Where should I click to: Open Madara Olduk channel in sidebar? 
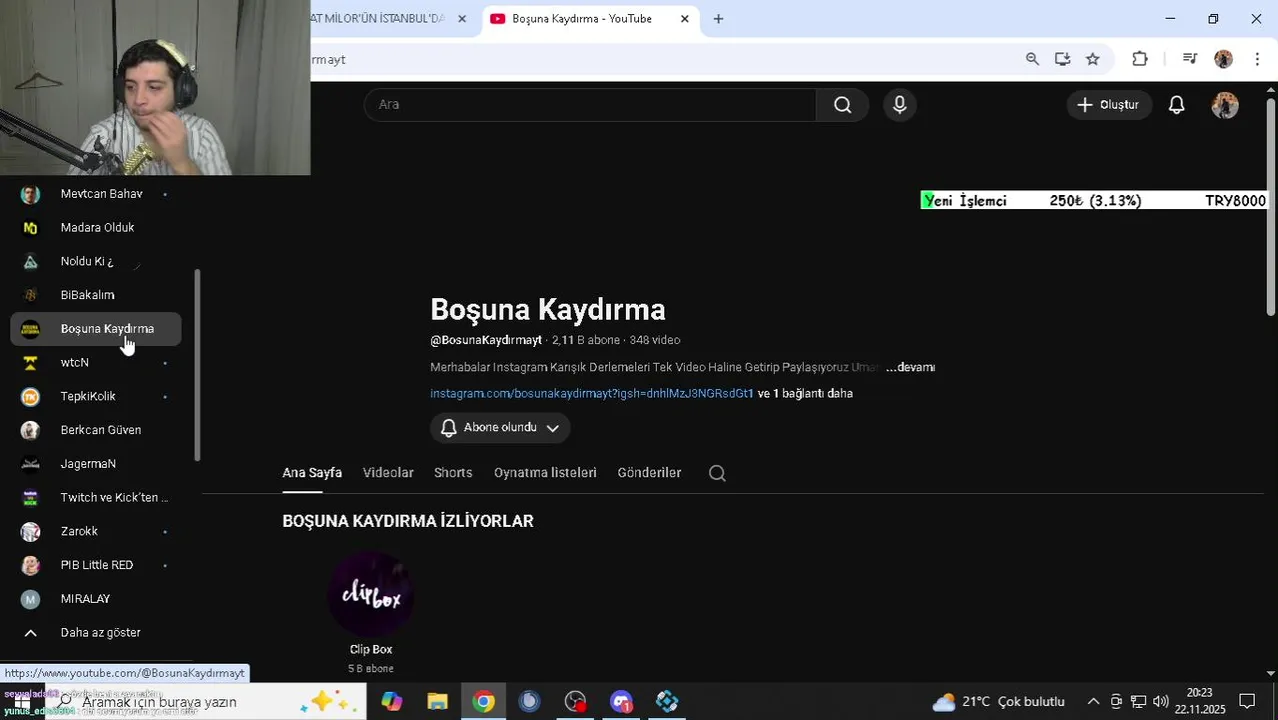click(96, 228)
